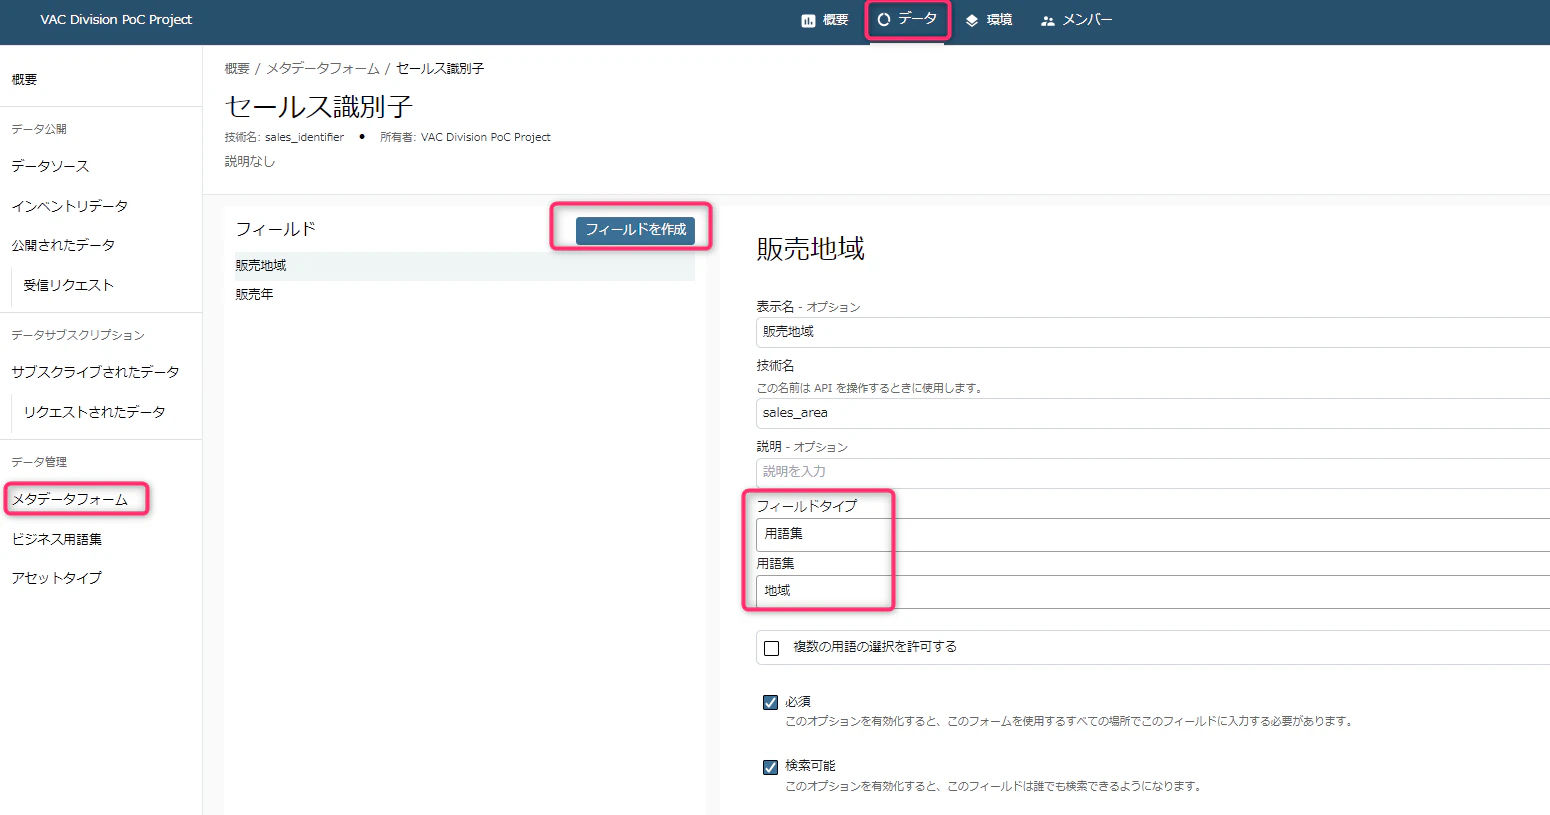Open 概要 in the left sidebar
Viewport: 1550px width, 815px height.
pos(24,80)
